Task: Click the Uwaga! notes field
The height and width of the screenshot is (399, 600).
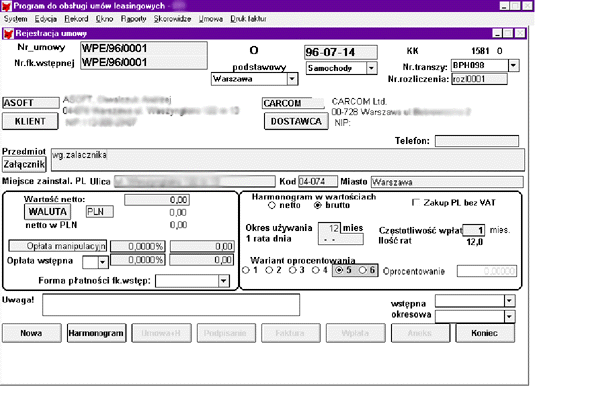Action: pos(171,305)
